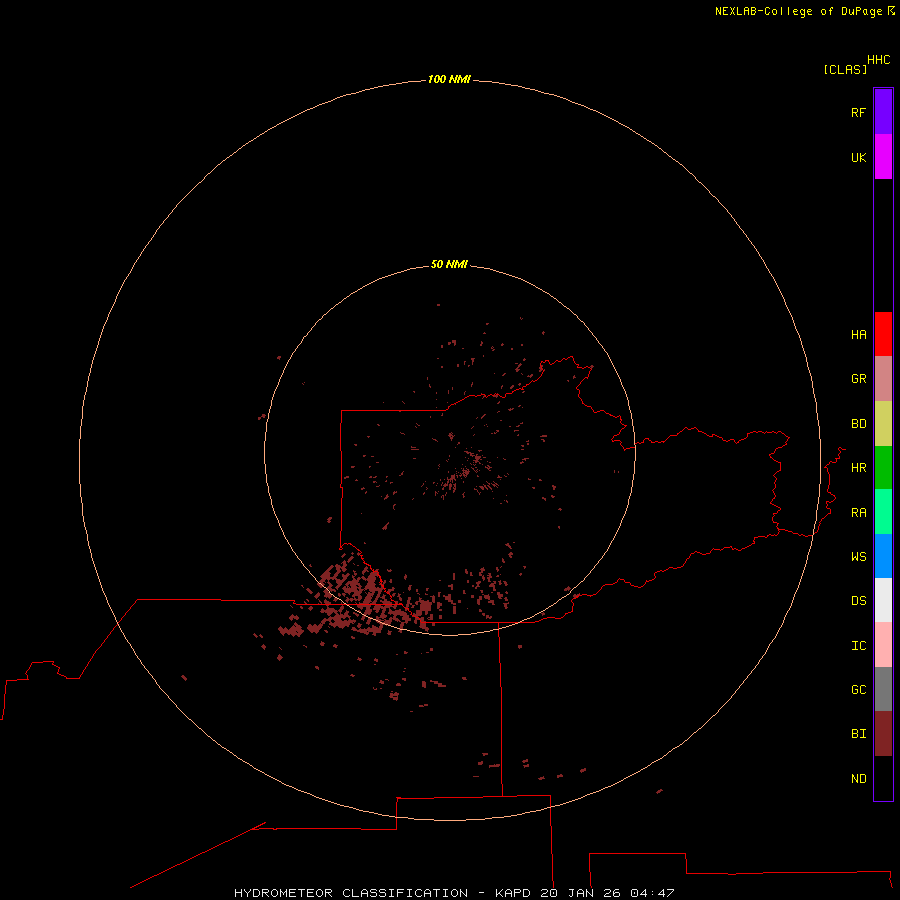Viewport: 900px width, 900px height.
Task: Click the 100 NMI range ring label
Action: coord(449,79)
